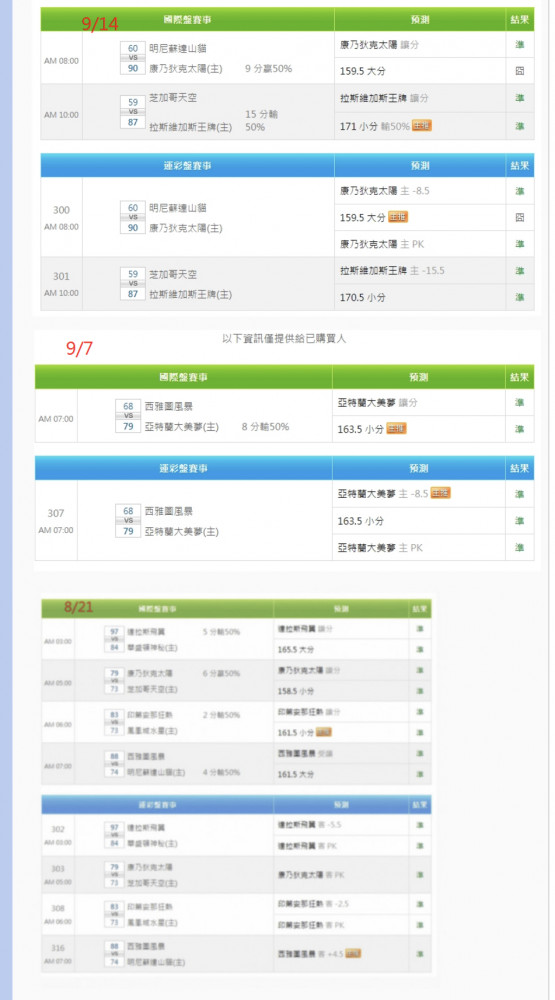Select the 170.5 小分 prediction

pyautogui.click(x=362, y=297)
